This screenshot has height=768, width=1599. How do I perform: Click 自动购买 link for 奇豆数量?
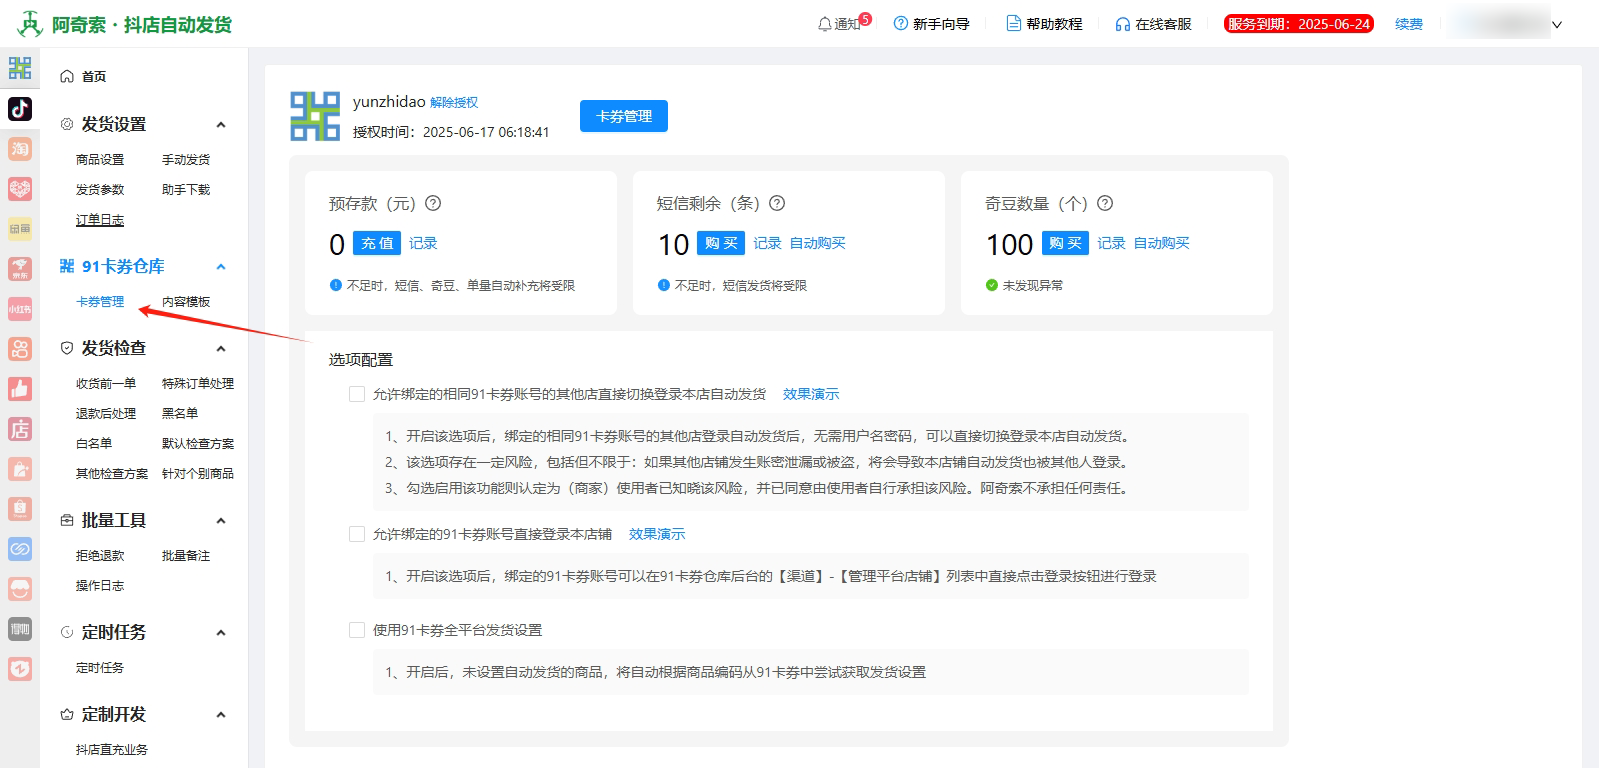point(1162,243)
